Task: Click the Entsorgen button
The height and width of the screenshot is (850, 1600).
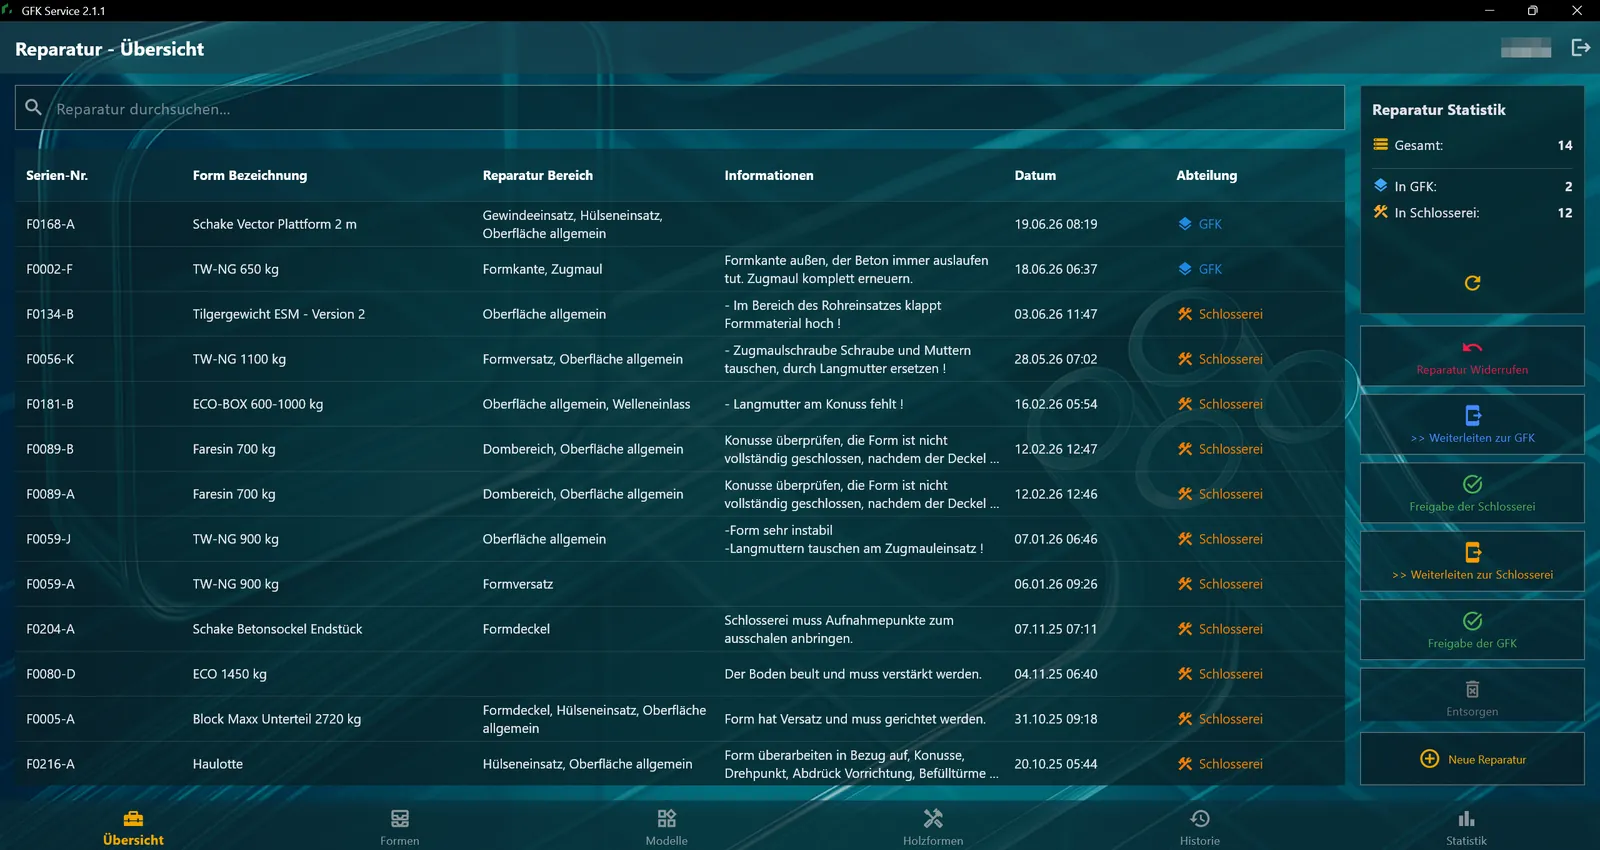Action: [1472, 695]
